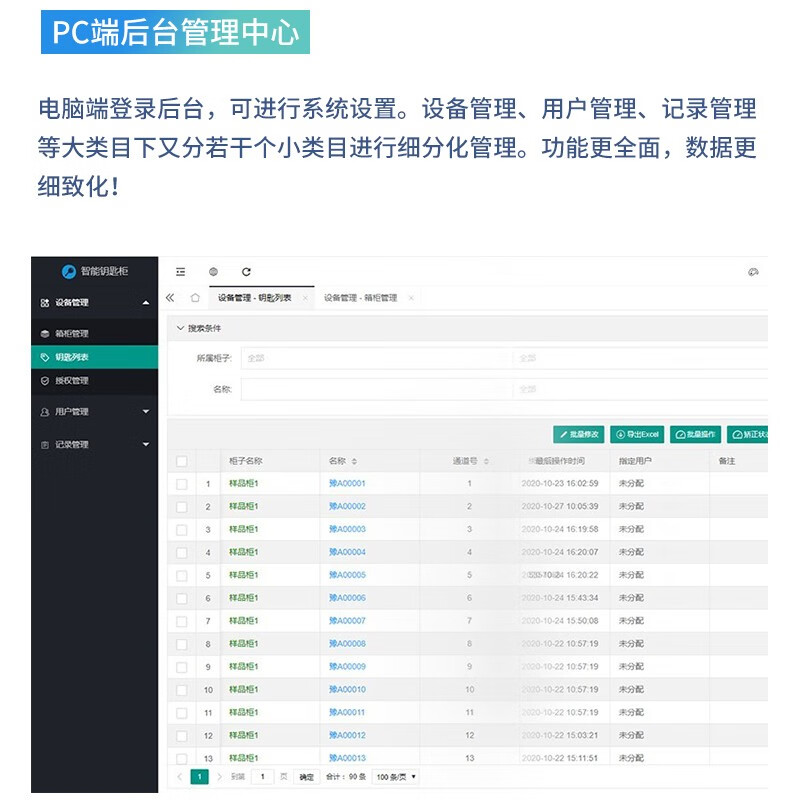
Task: Switch to 设备管理 - 箱柜管理 tab
Action: (x=360, y=298)
